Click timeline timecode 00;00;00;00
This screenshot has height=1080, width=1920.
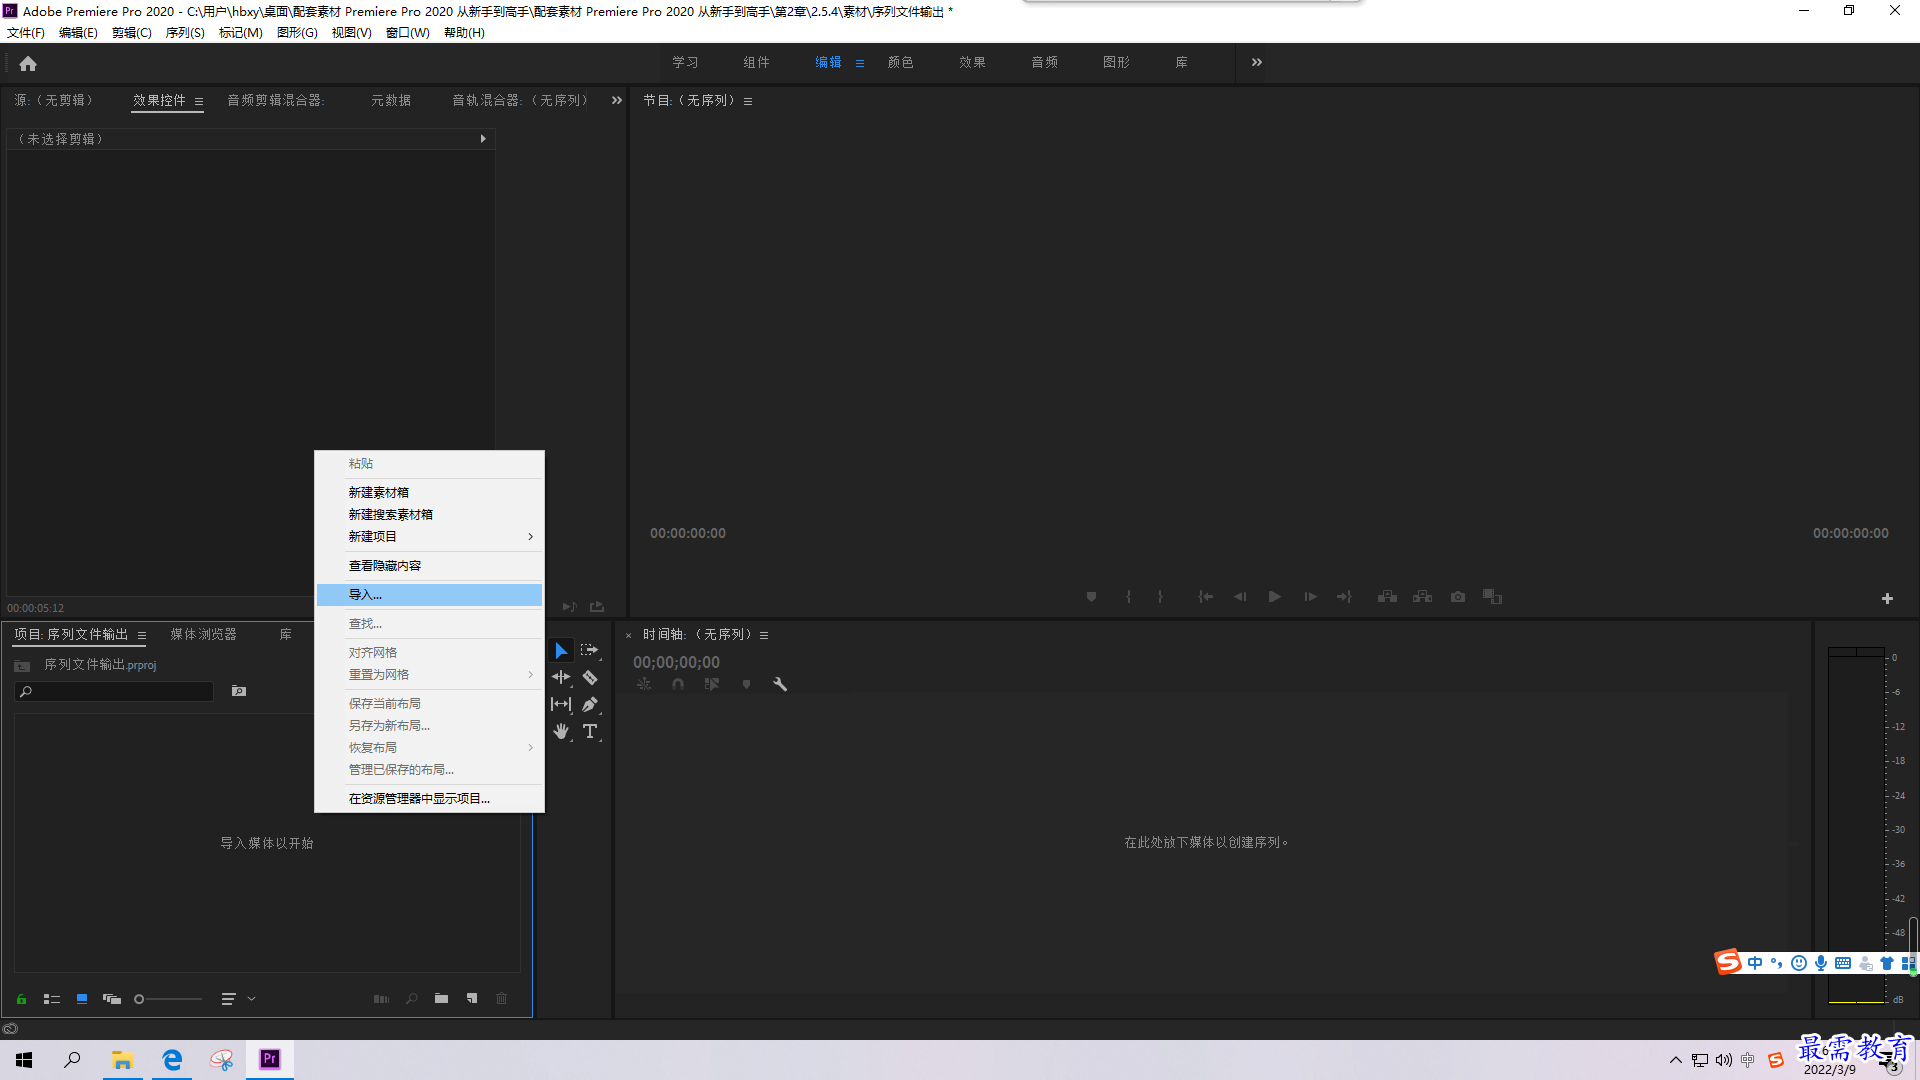tap(676, 662)
